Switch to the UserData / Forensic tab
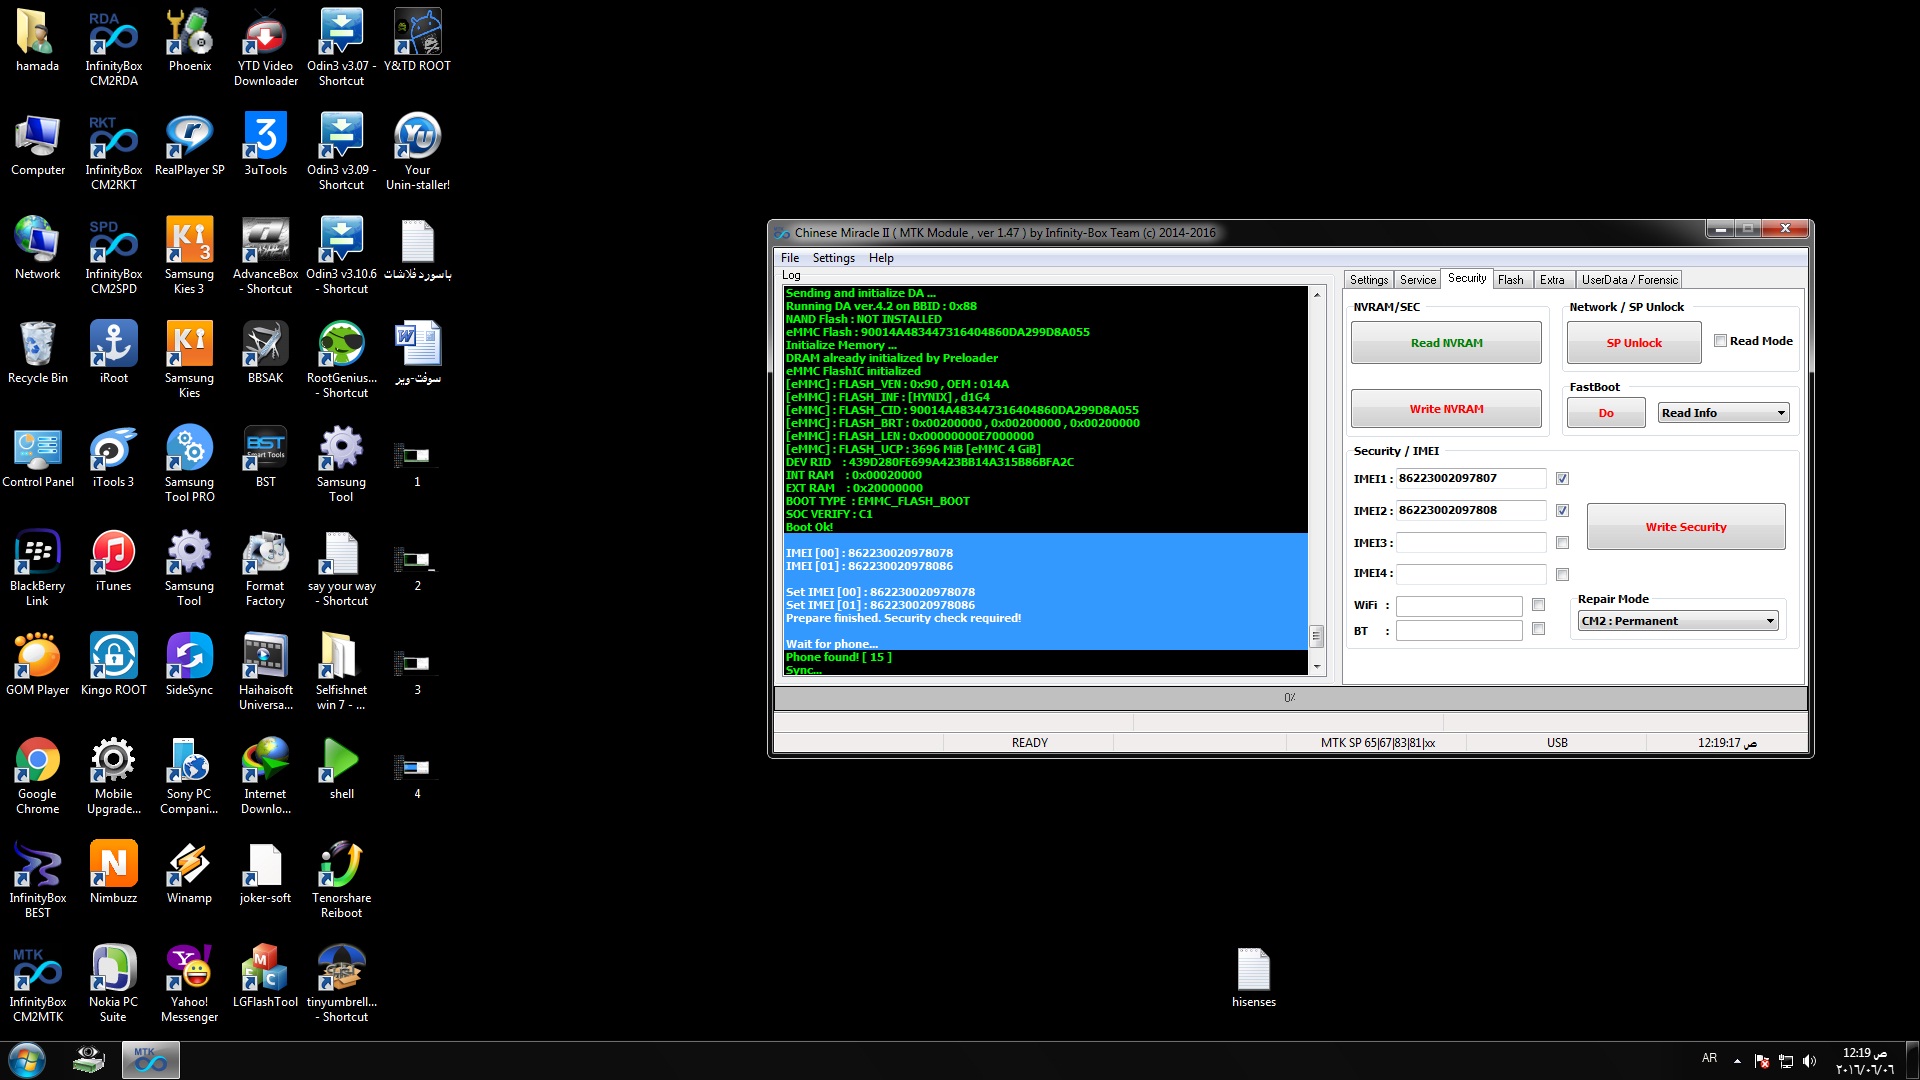This screenshot has width=1920, height=1080. pyautogui.click(x=1630, y=280)
